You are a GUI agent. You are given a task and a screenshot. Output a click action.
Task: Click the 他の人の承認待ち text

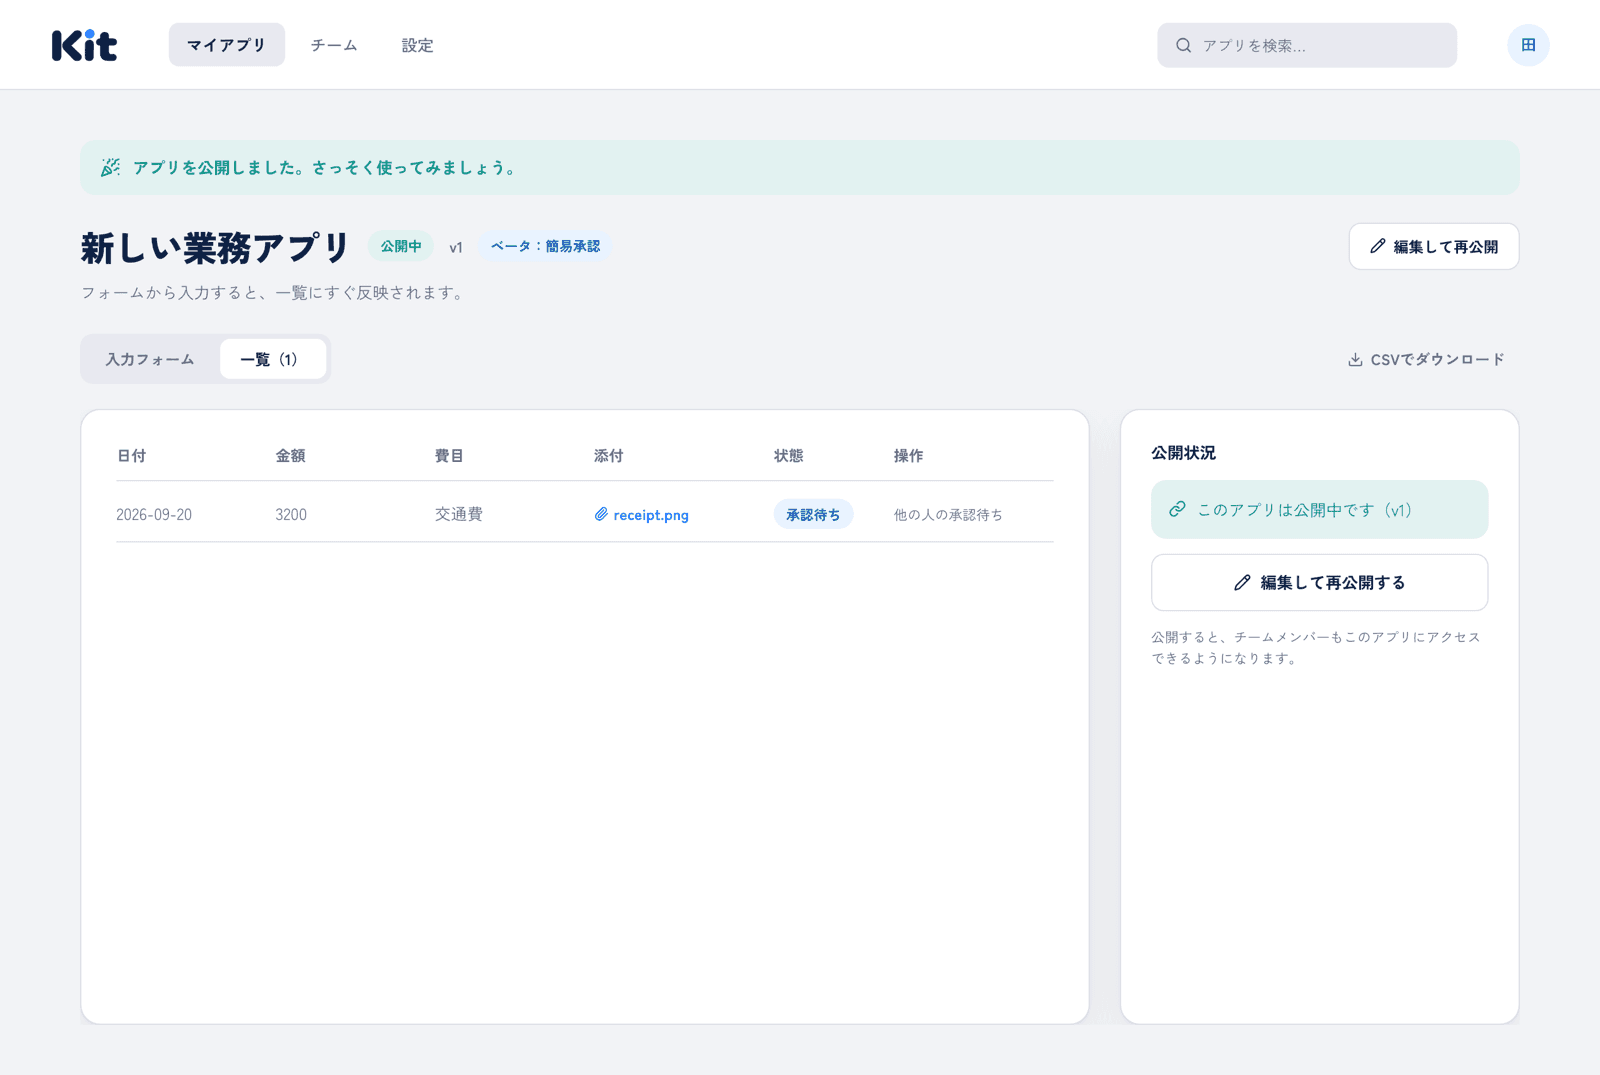(948, 514)
